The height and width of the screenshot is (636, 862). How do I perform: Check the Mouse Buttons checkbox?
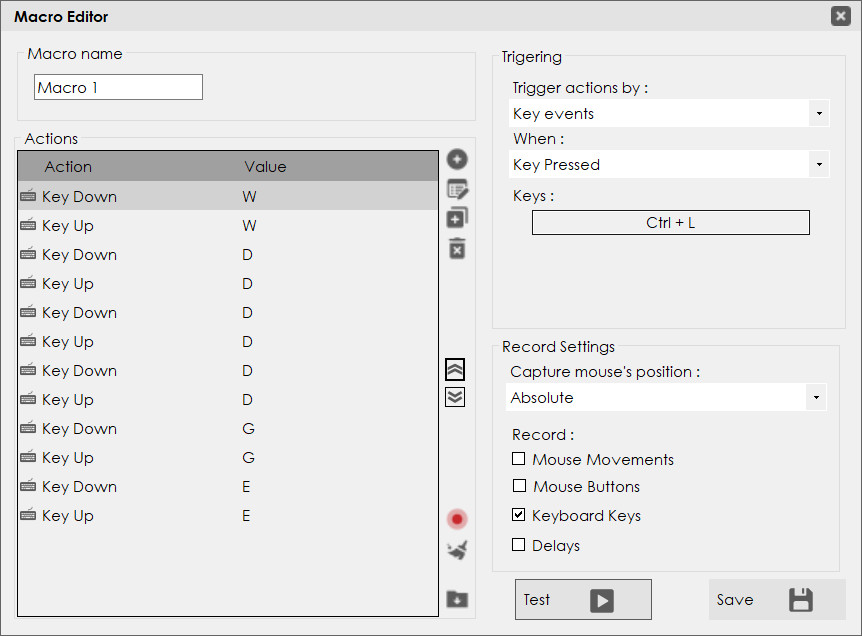pos(518,486)
